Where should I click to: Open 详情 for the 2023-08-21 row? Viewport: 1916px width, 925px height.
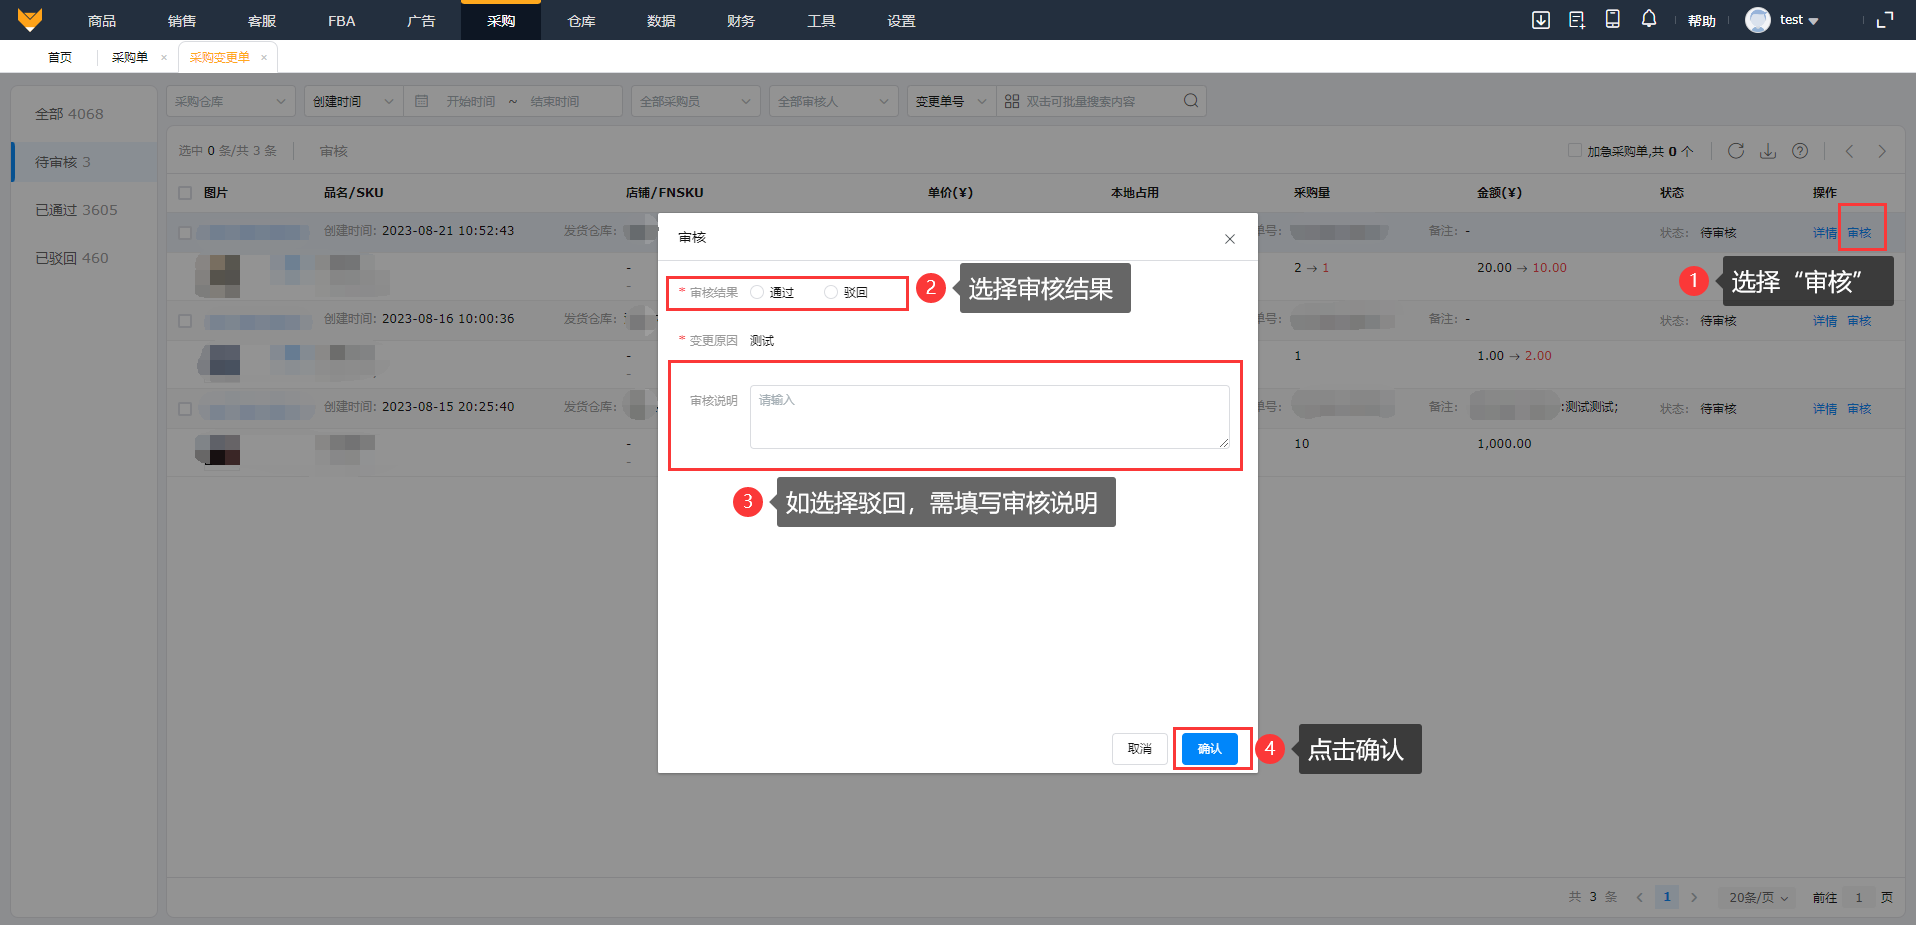[1825, 233]
